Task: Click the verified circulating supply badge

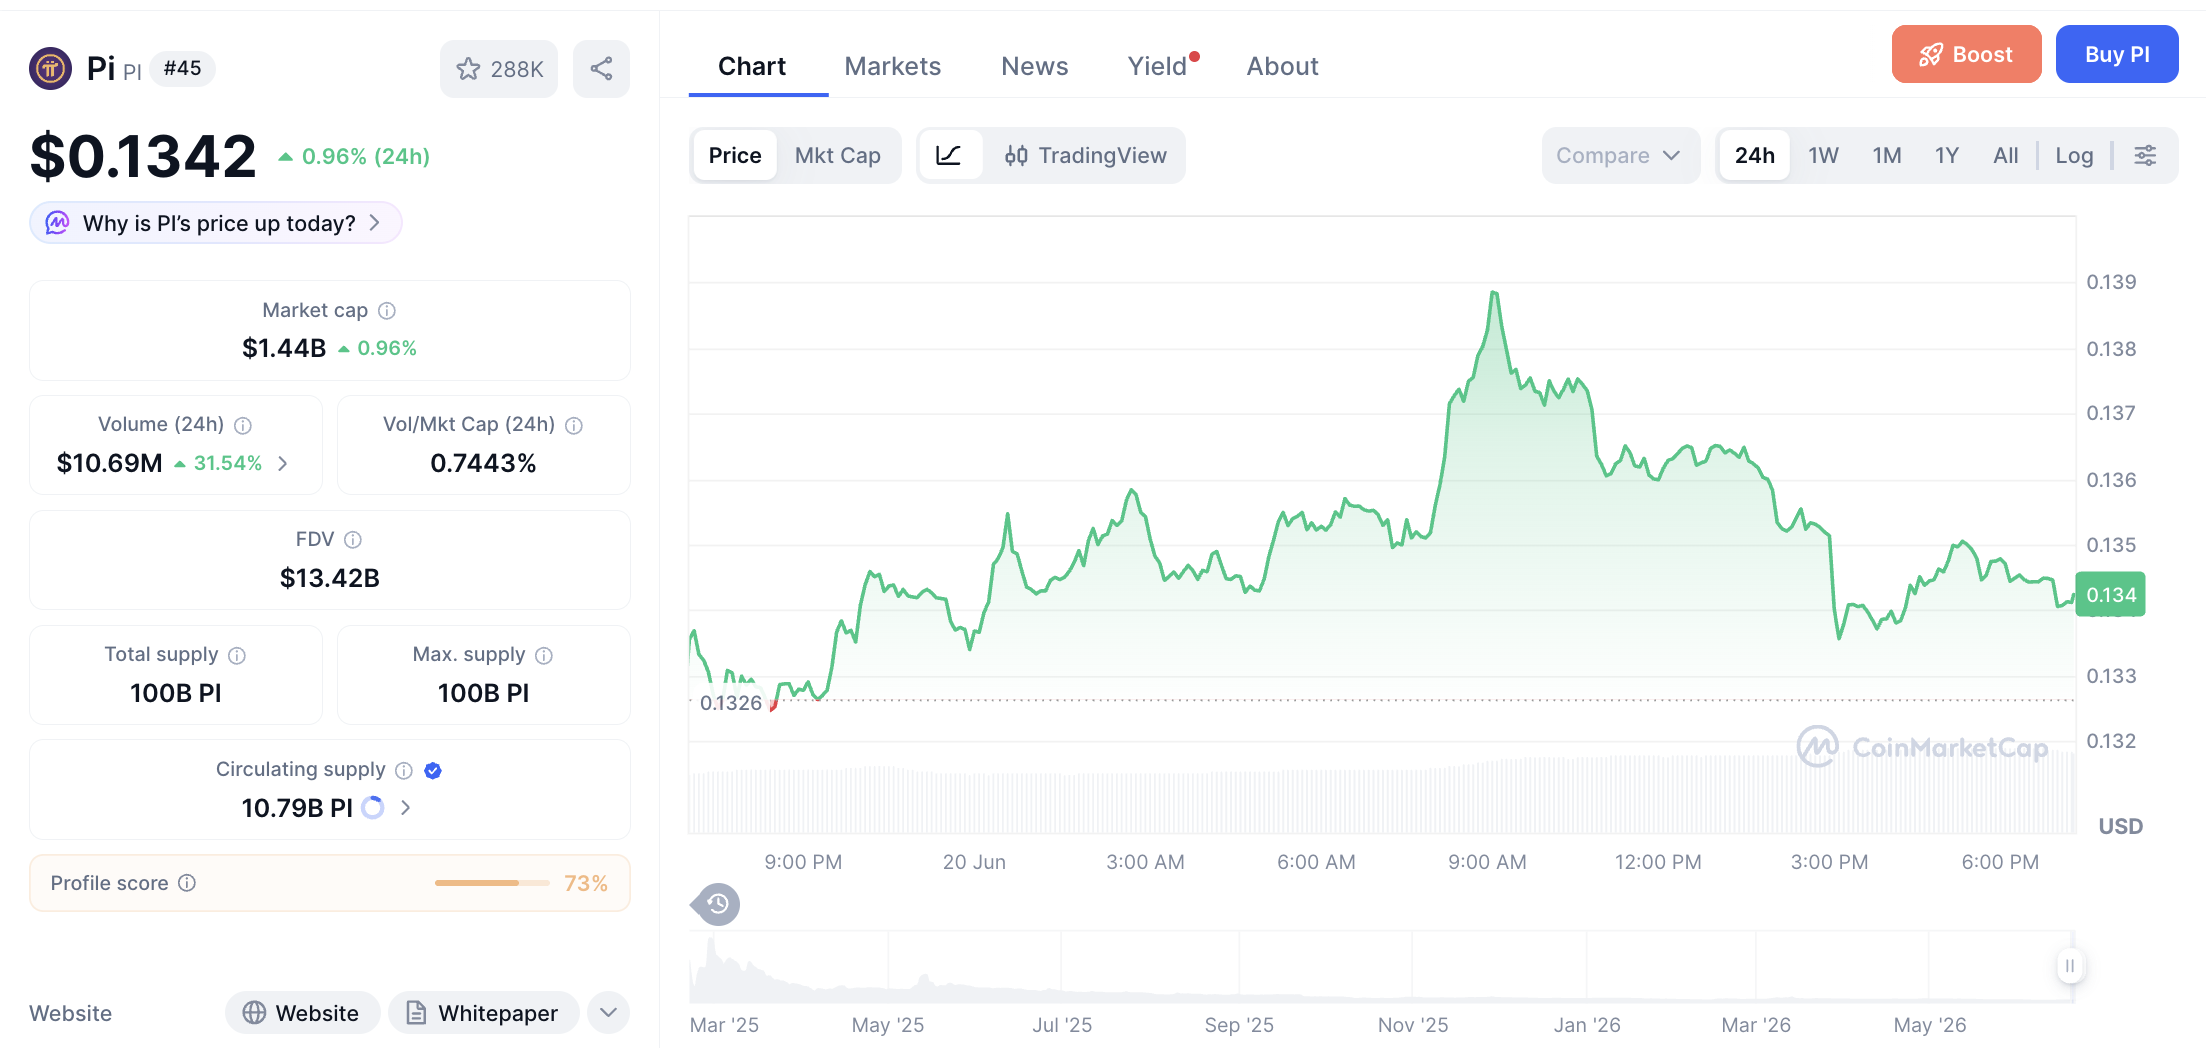Action: tap(433, 770)
